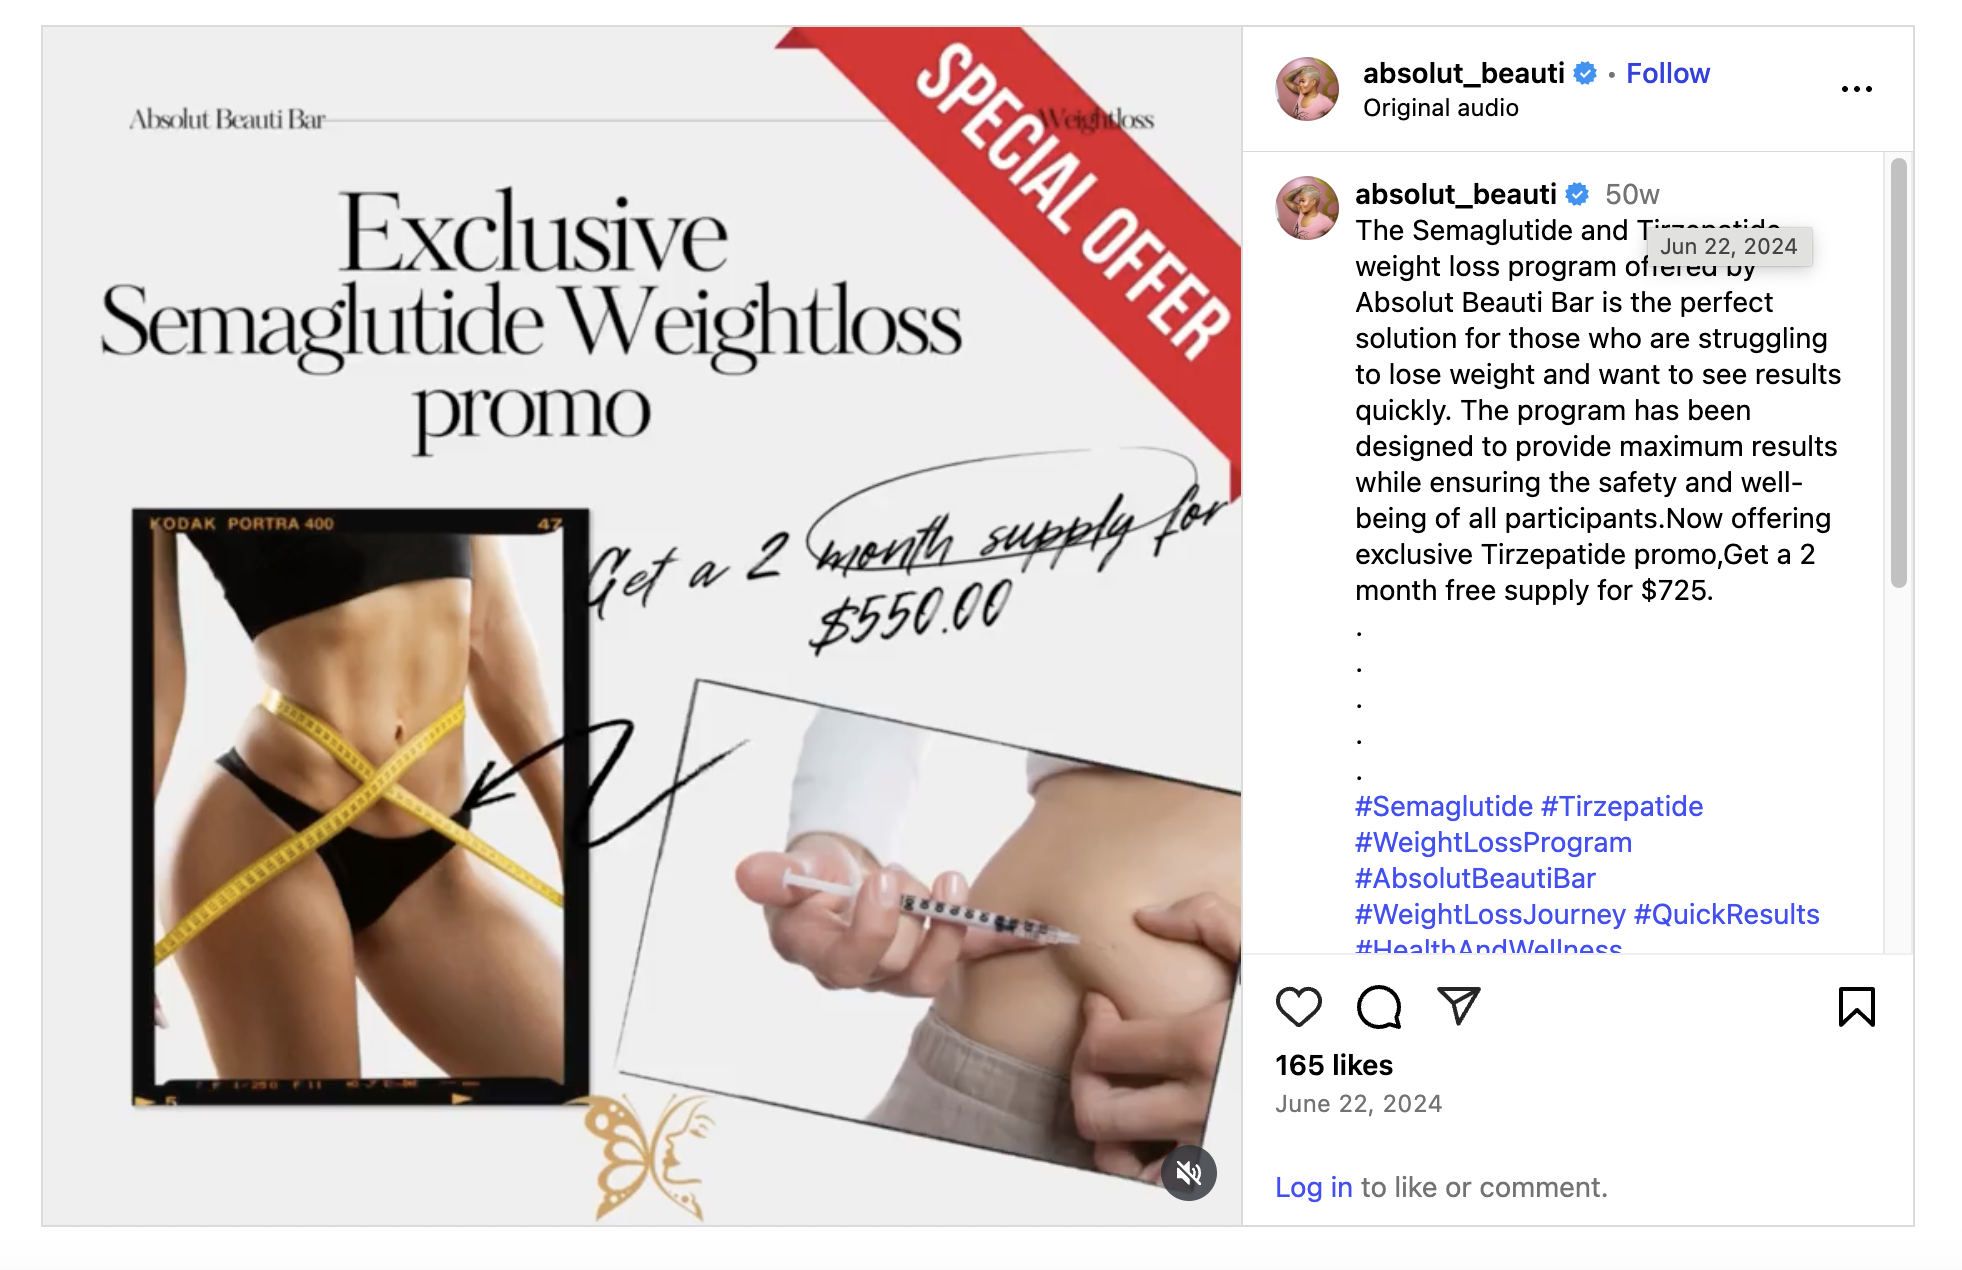Click the #Semaglutide hashtag
Screen dimensions: 1962x1270
click(x=1443, y=806)
